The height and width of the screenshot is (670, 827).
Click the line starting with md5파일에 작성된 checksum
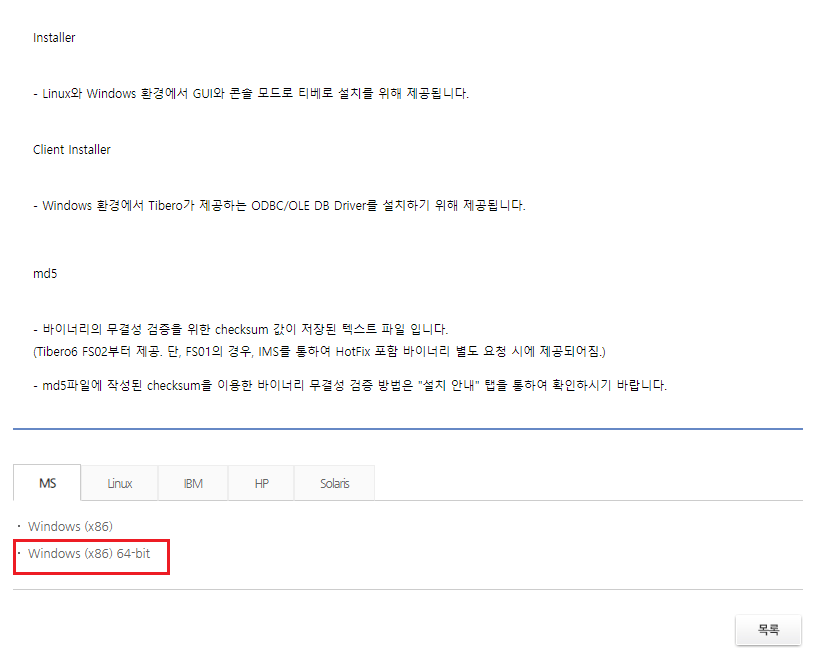tap(350, 385)
